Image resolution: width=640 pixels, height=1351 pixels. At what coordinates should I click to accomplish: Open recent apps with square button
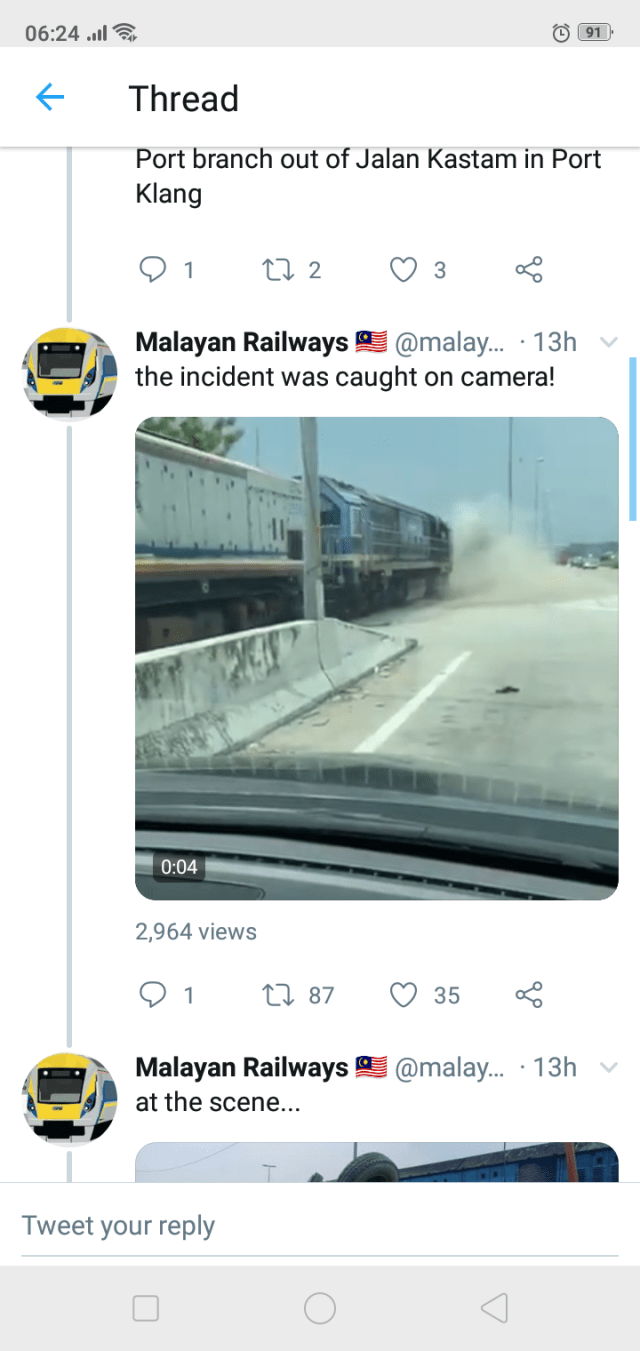pos(146,1308)
